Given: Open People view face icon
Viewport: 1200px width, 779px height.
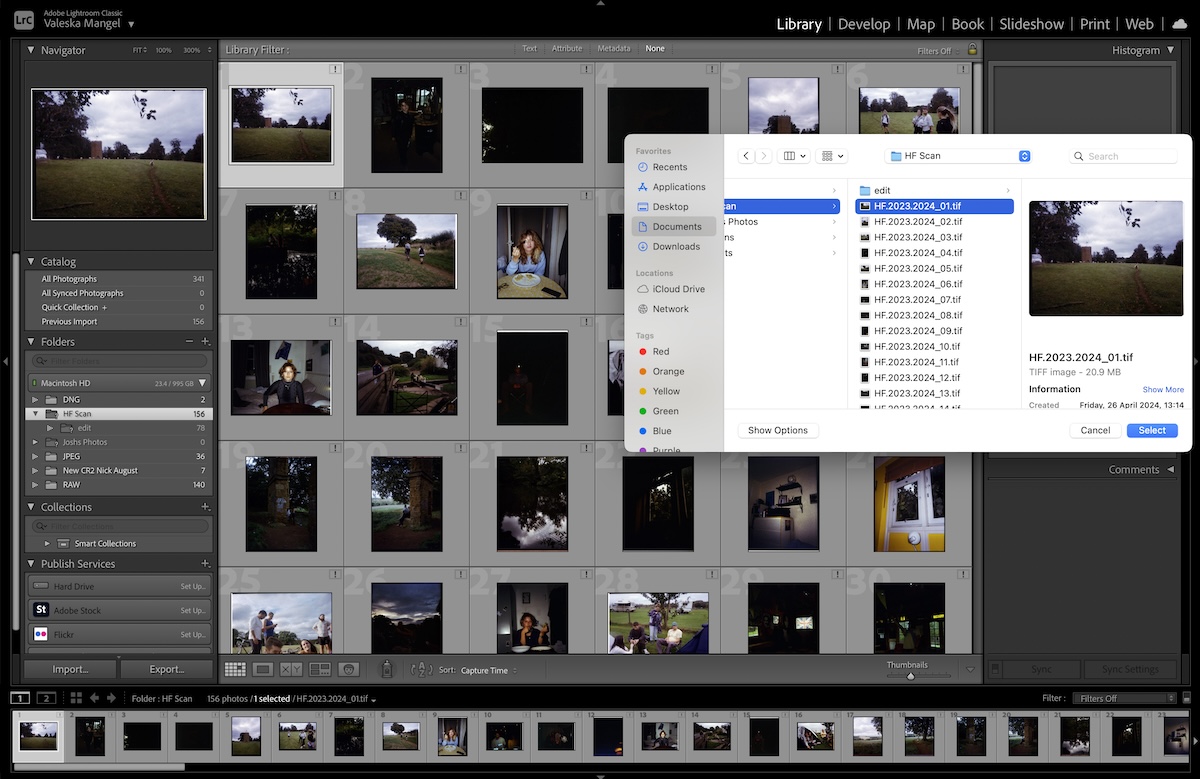Looking at the screenshot, I should [349, 669].
